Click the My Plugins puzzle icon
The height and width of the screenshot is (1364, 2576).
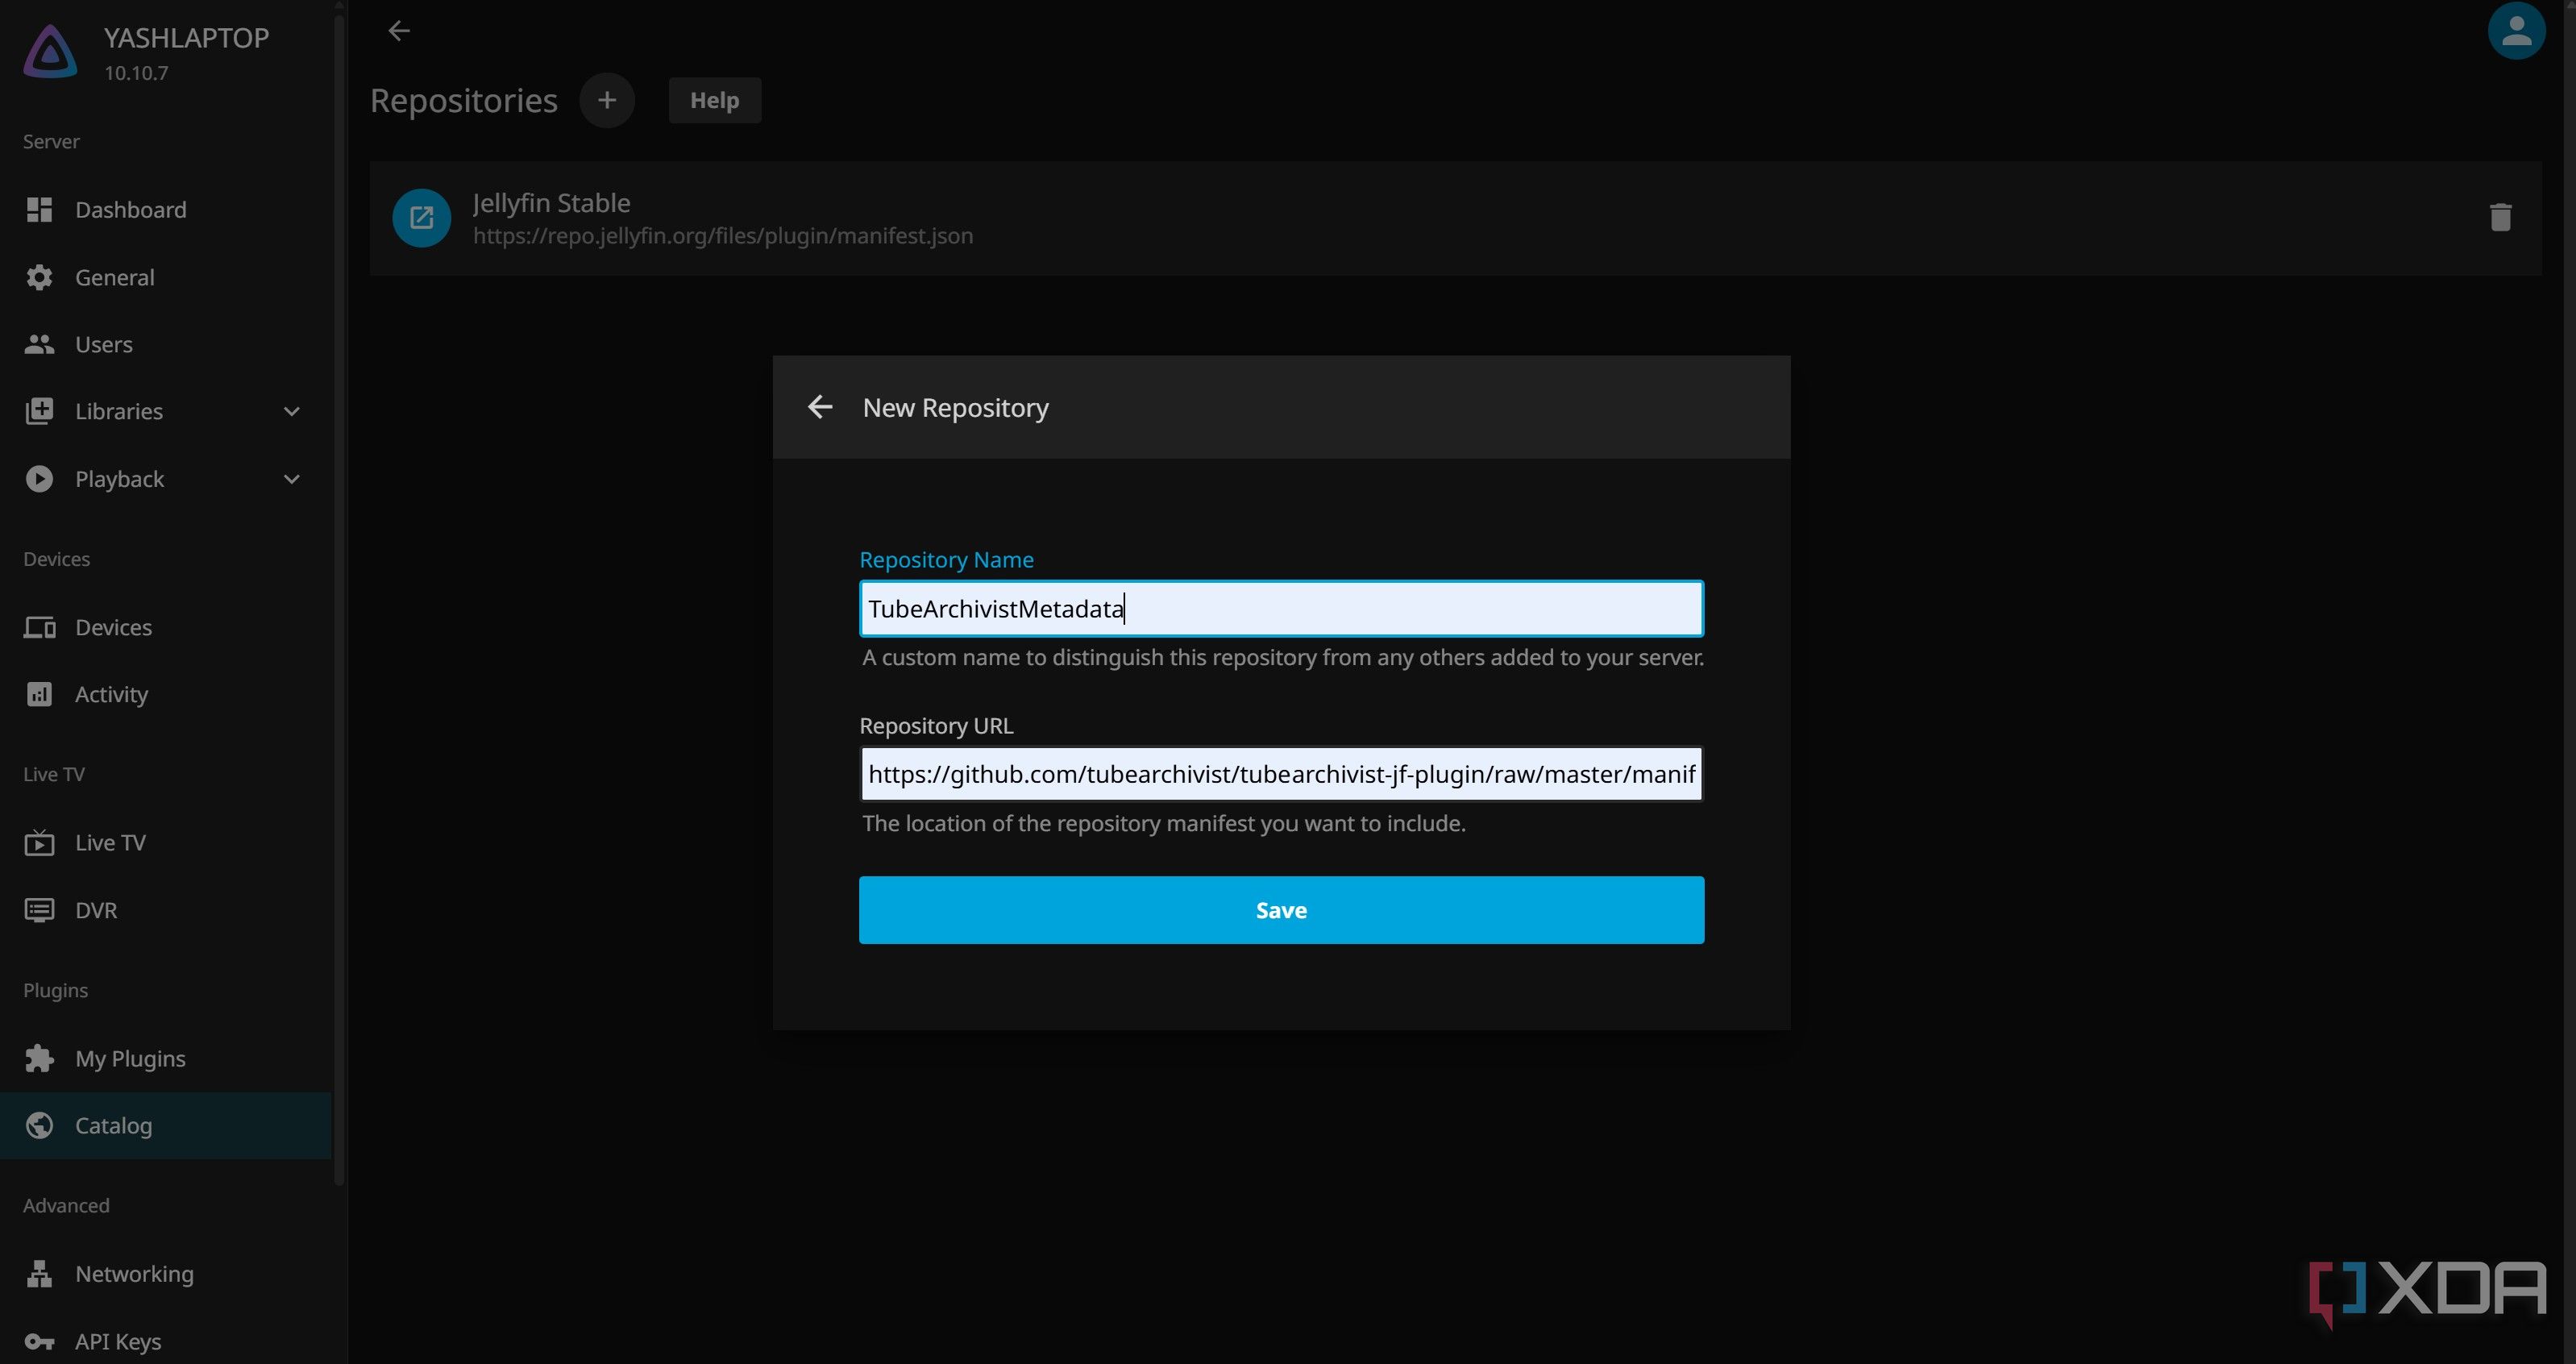pyautogui.click(x=39, y=1058)
